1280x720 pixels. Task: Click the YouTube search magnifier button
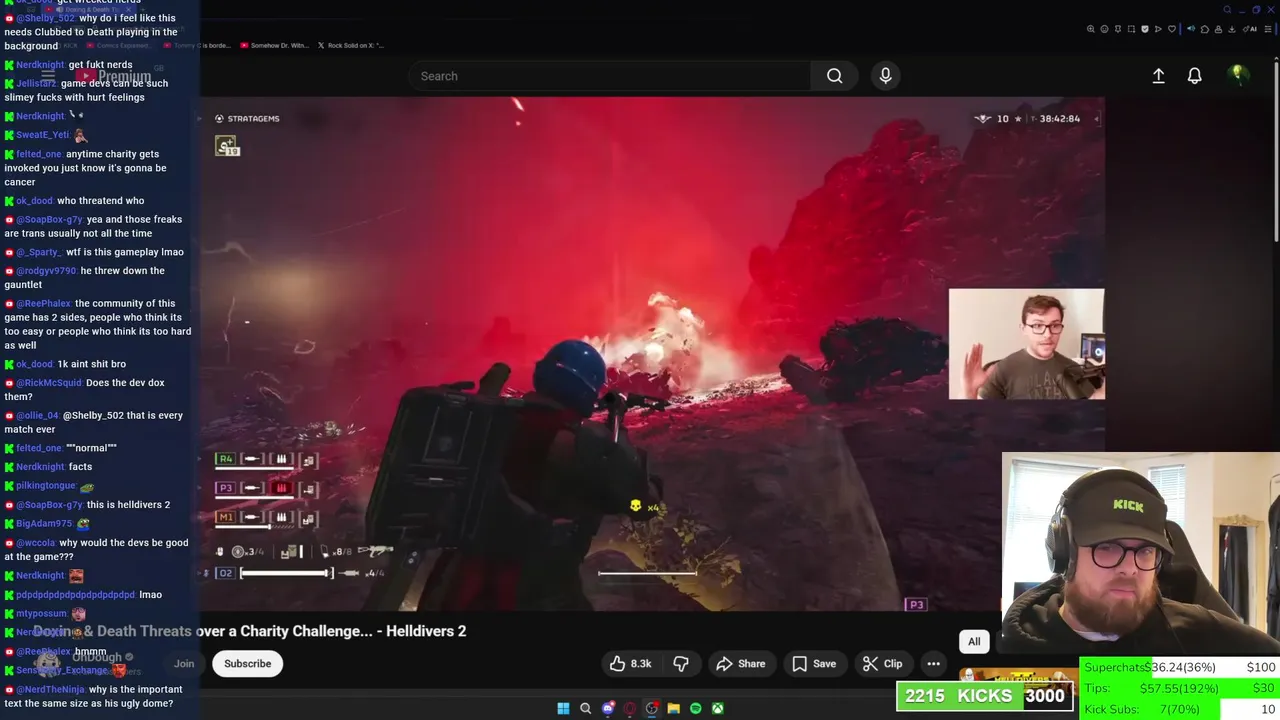[834, 76]
